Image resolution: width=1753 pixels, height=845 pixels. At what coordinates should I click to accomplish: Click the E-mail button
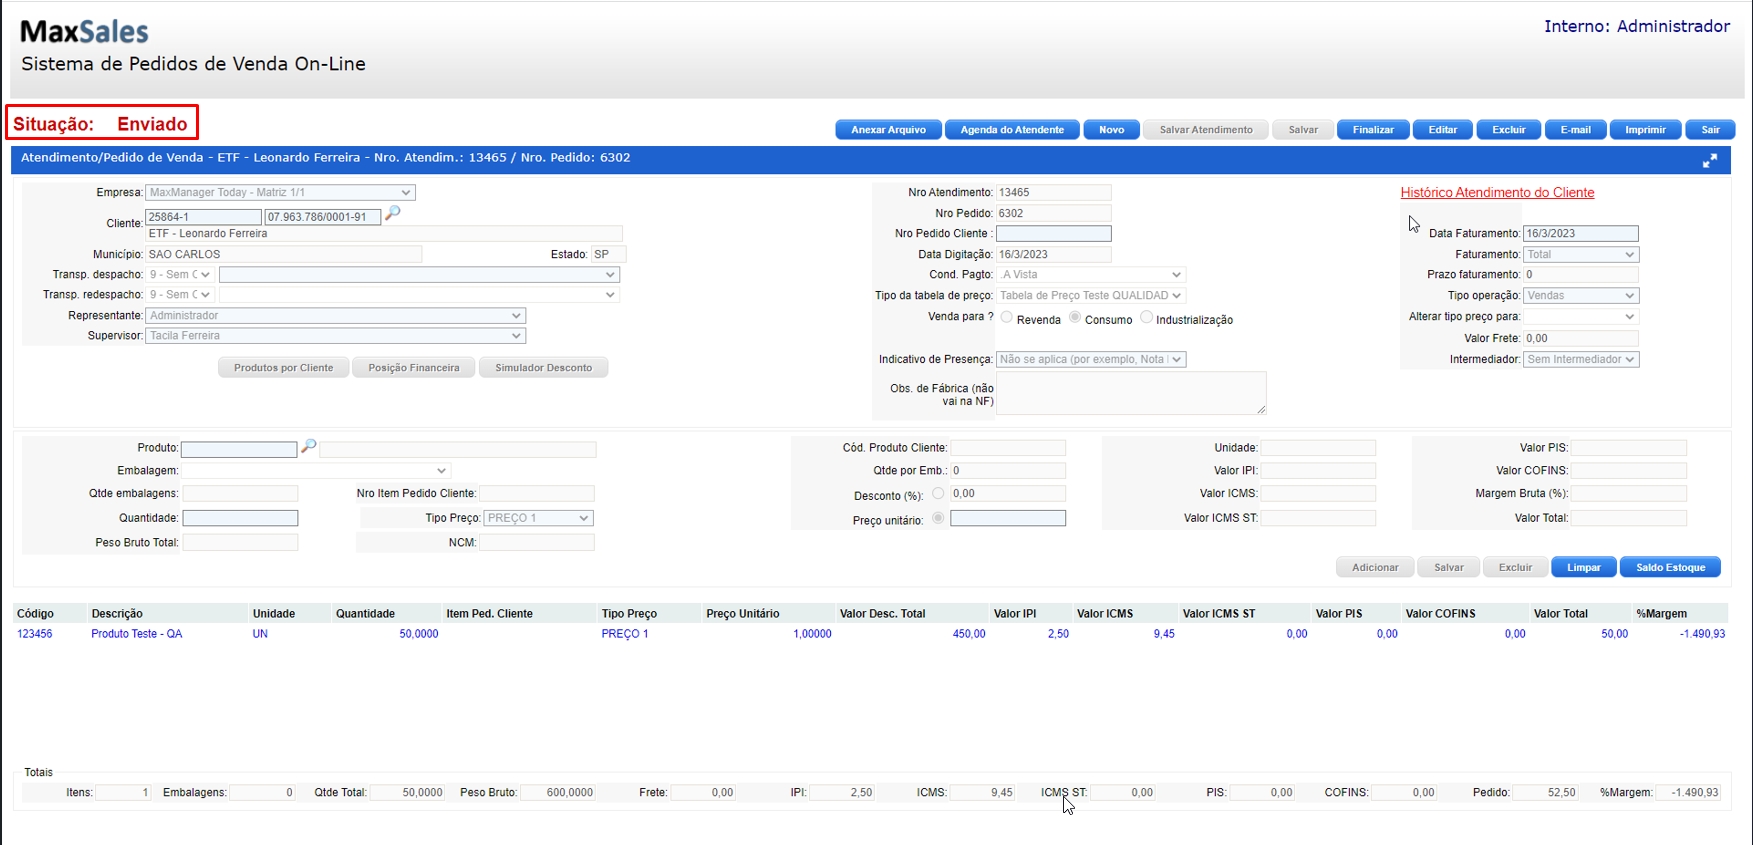click(x=1575, y=130)
